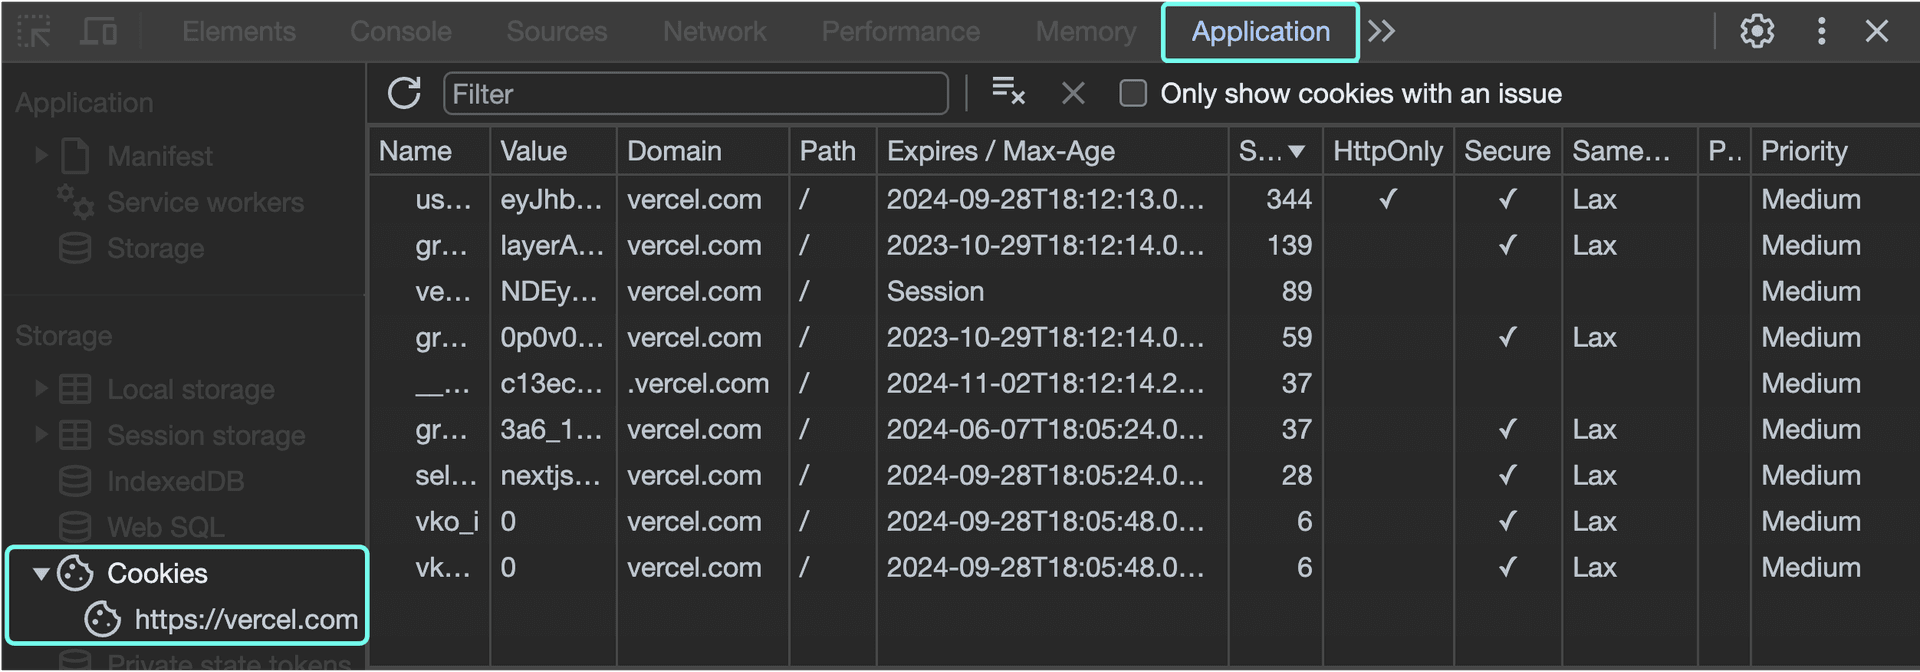Viewport: 1920px width, 672px height.
Task: Open the three-dot customize DevTools menu
Action: click(1821, 32)
